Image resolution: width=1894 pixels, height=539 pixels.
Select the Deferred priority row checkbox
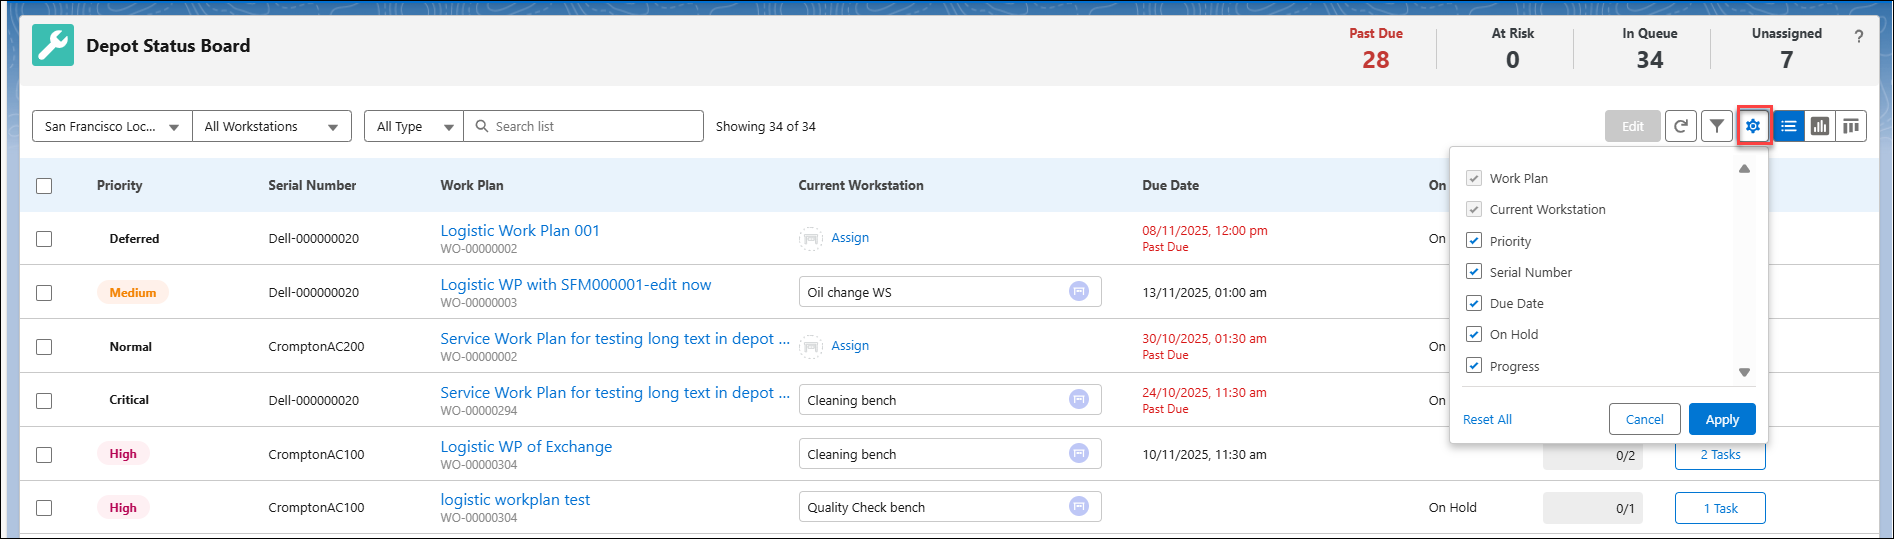(x=44, y=239)
